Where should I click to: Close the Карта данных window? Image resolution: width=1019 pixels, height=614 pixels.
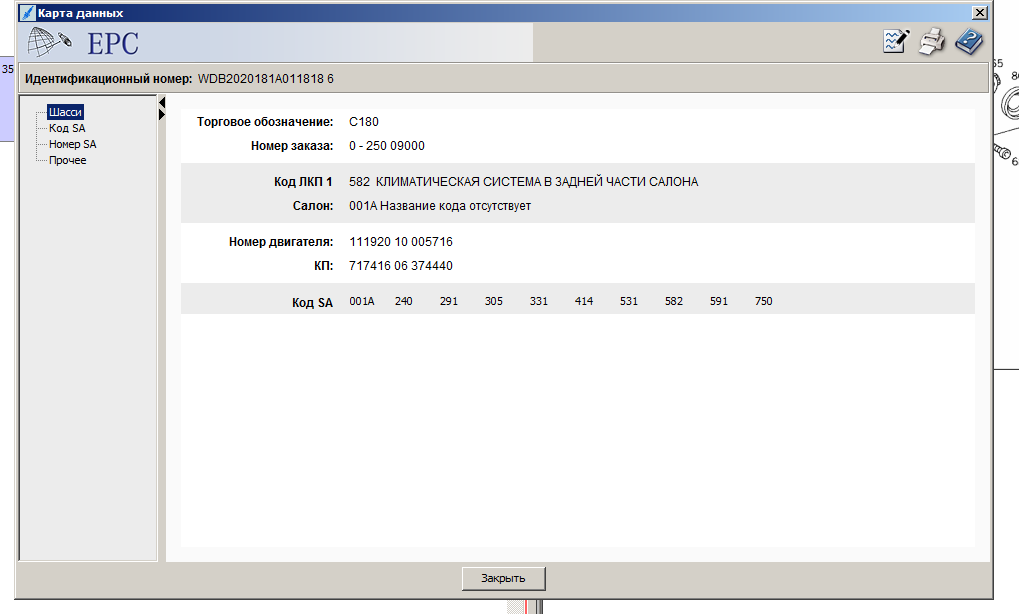[x=980, y=12]
